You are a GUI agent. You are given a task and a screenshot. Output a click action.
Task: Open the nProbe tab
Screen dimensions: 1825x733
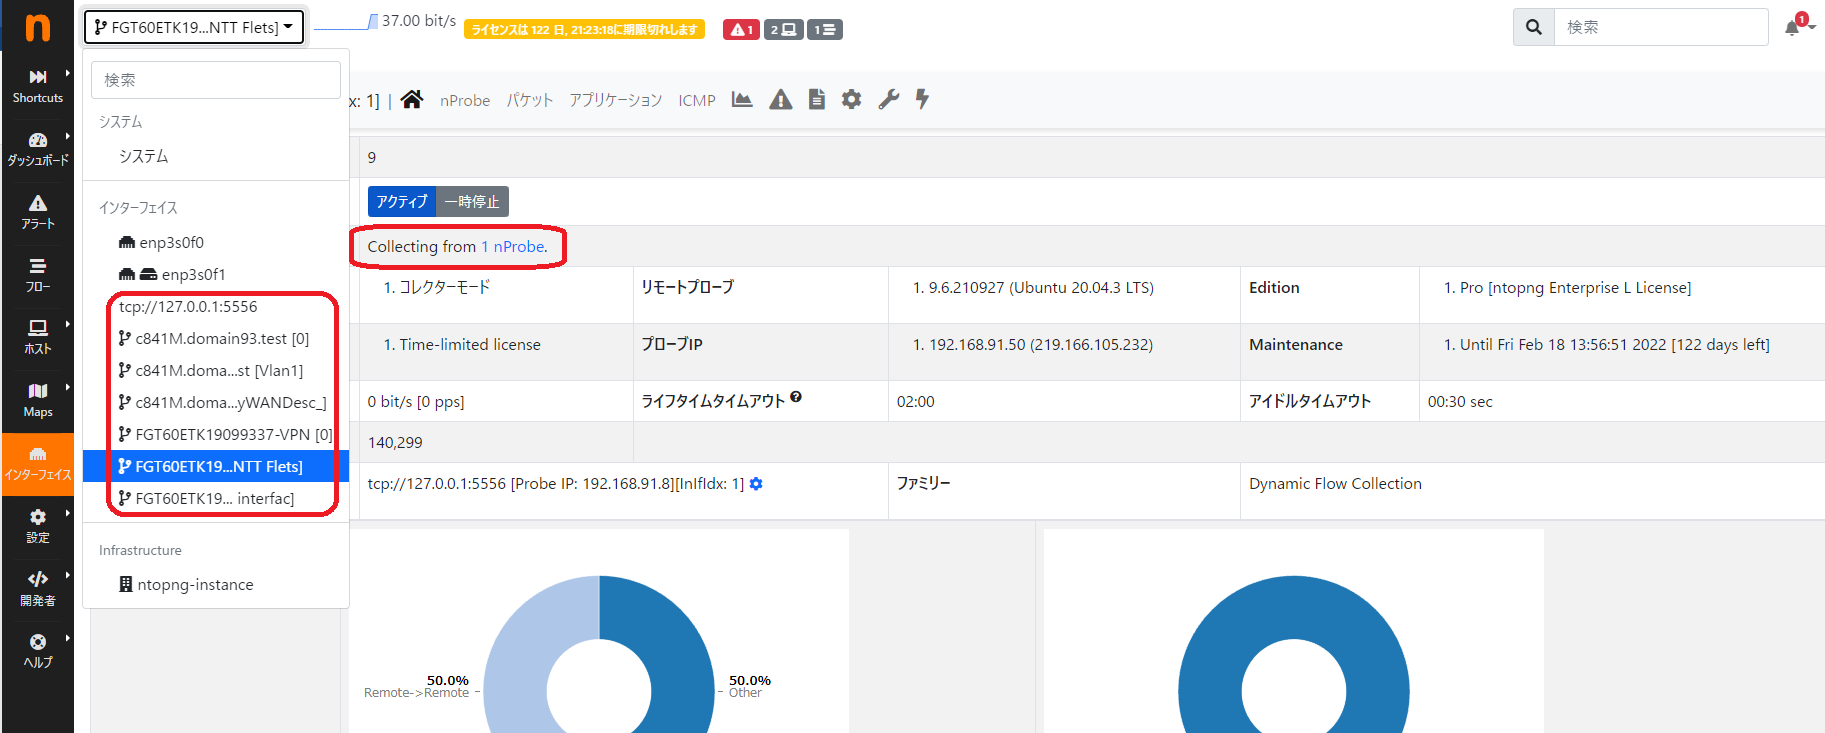click(x=465, y=100)
